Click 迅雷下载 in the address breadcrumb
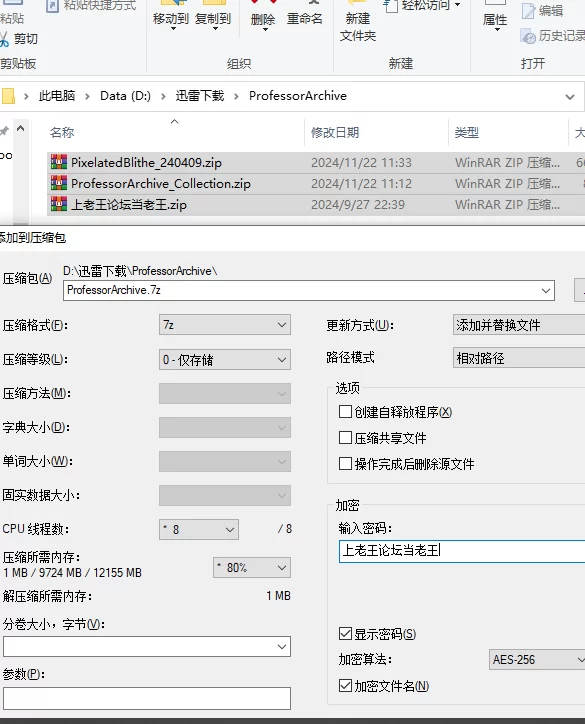Screen dimensions: 585x724 pos(200,96)
